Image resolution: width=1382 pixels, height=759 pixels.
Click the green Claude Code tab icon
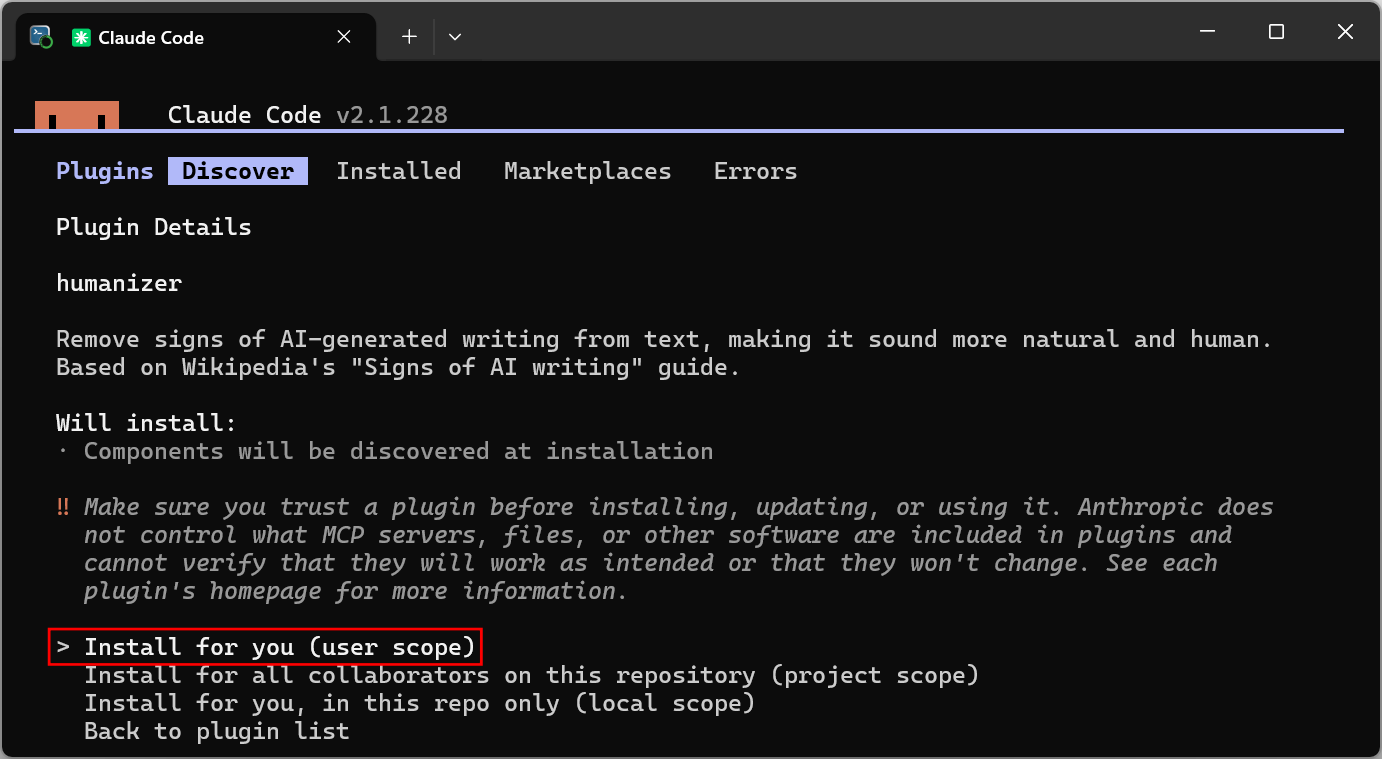81,38
